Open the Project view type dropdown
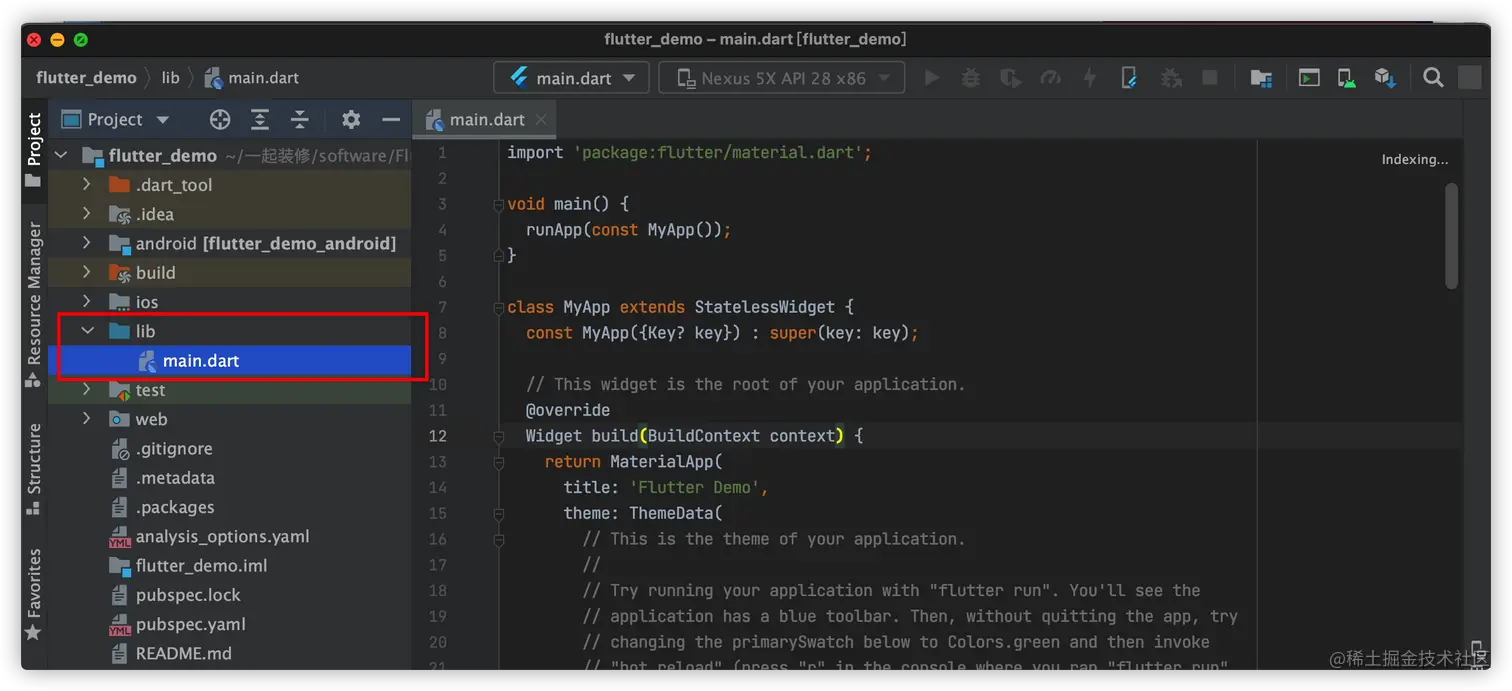Viewport: 1512px width, 691px height. (x=115, y=120)
